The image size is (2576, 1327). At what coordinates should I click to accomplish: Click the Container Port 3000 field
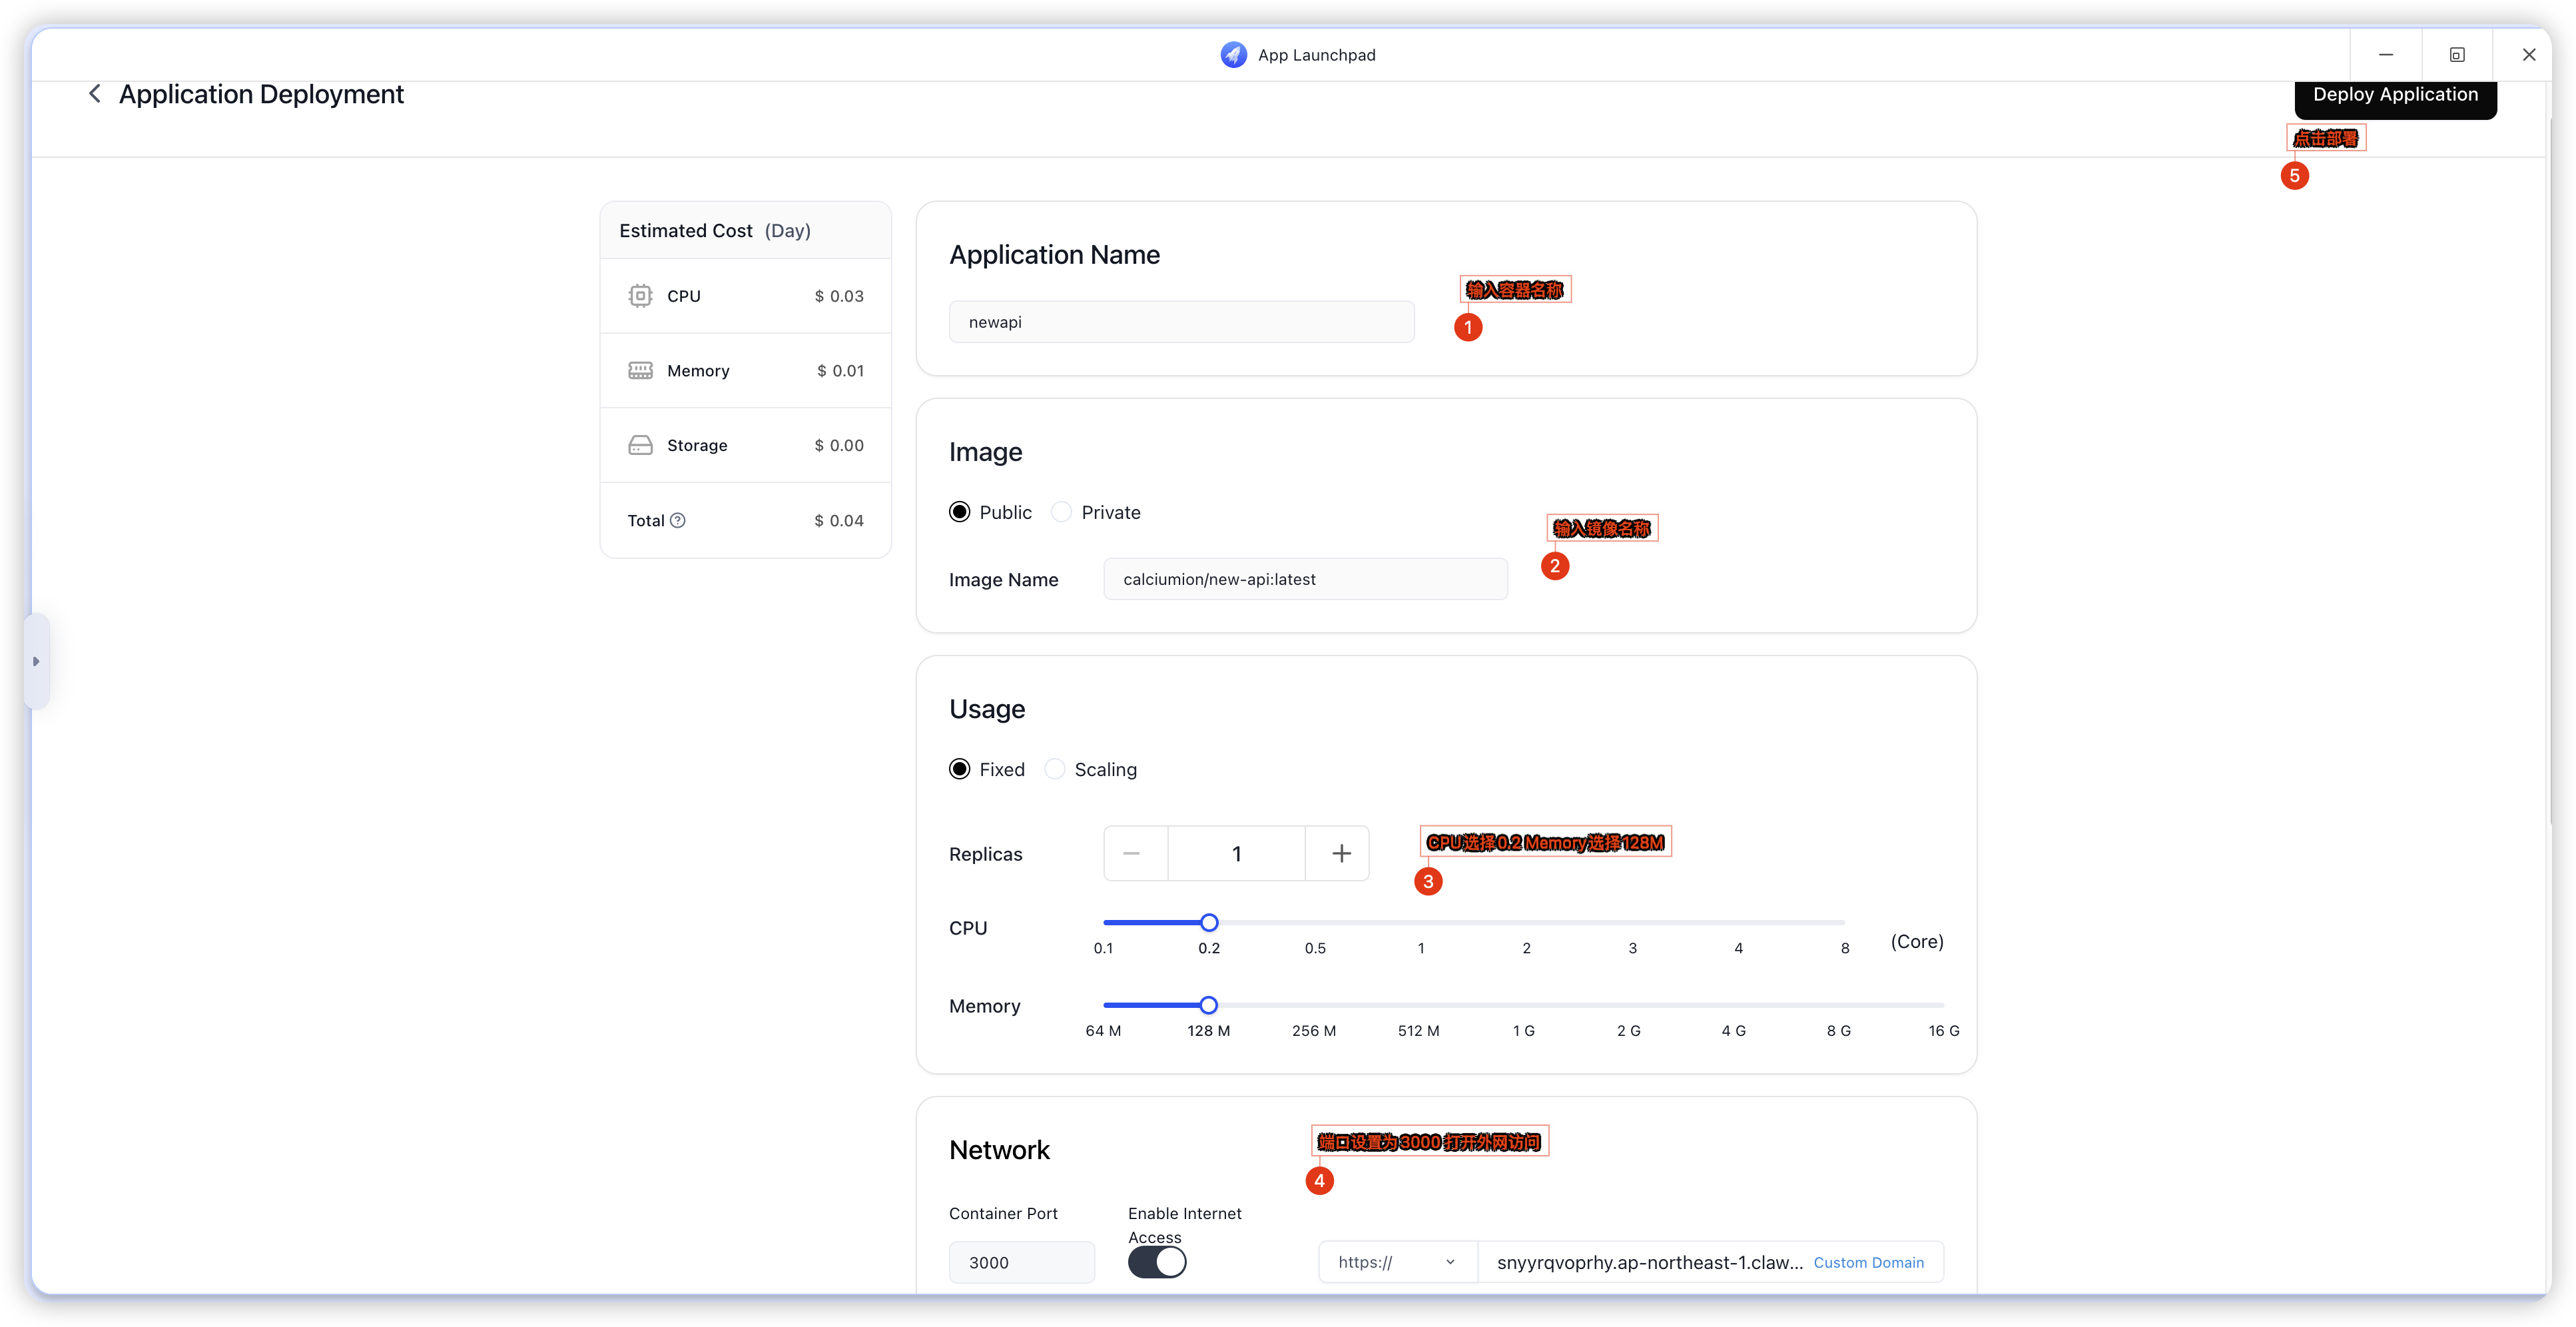point(1021,1262)
